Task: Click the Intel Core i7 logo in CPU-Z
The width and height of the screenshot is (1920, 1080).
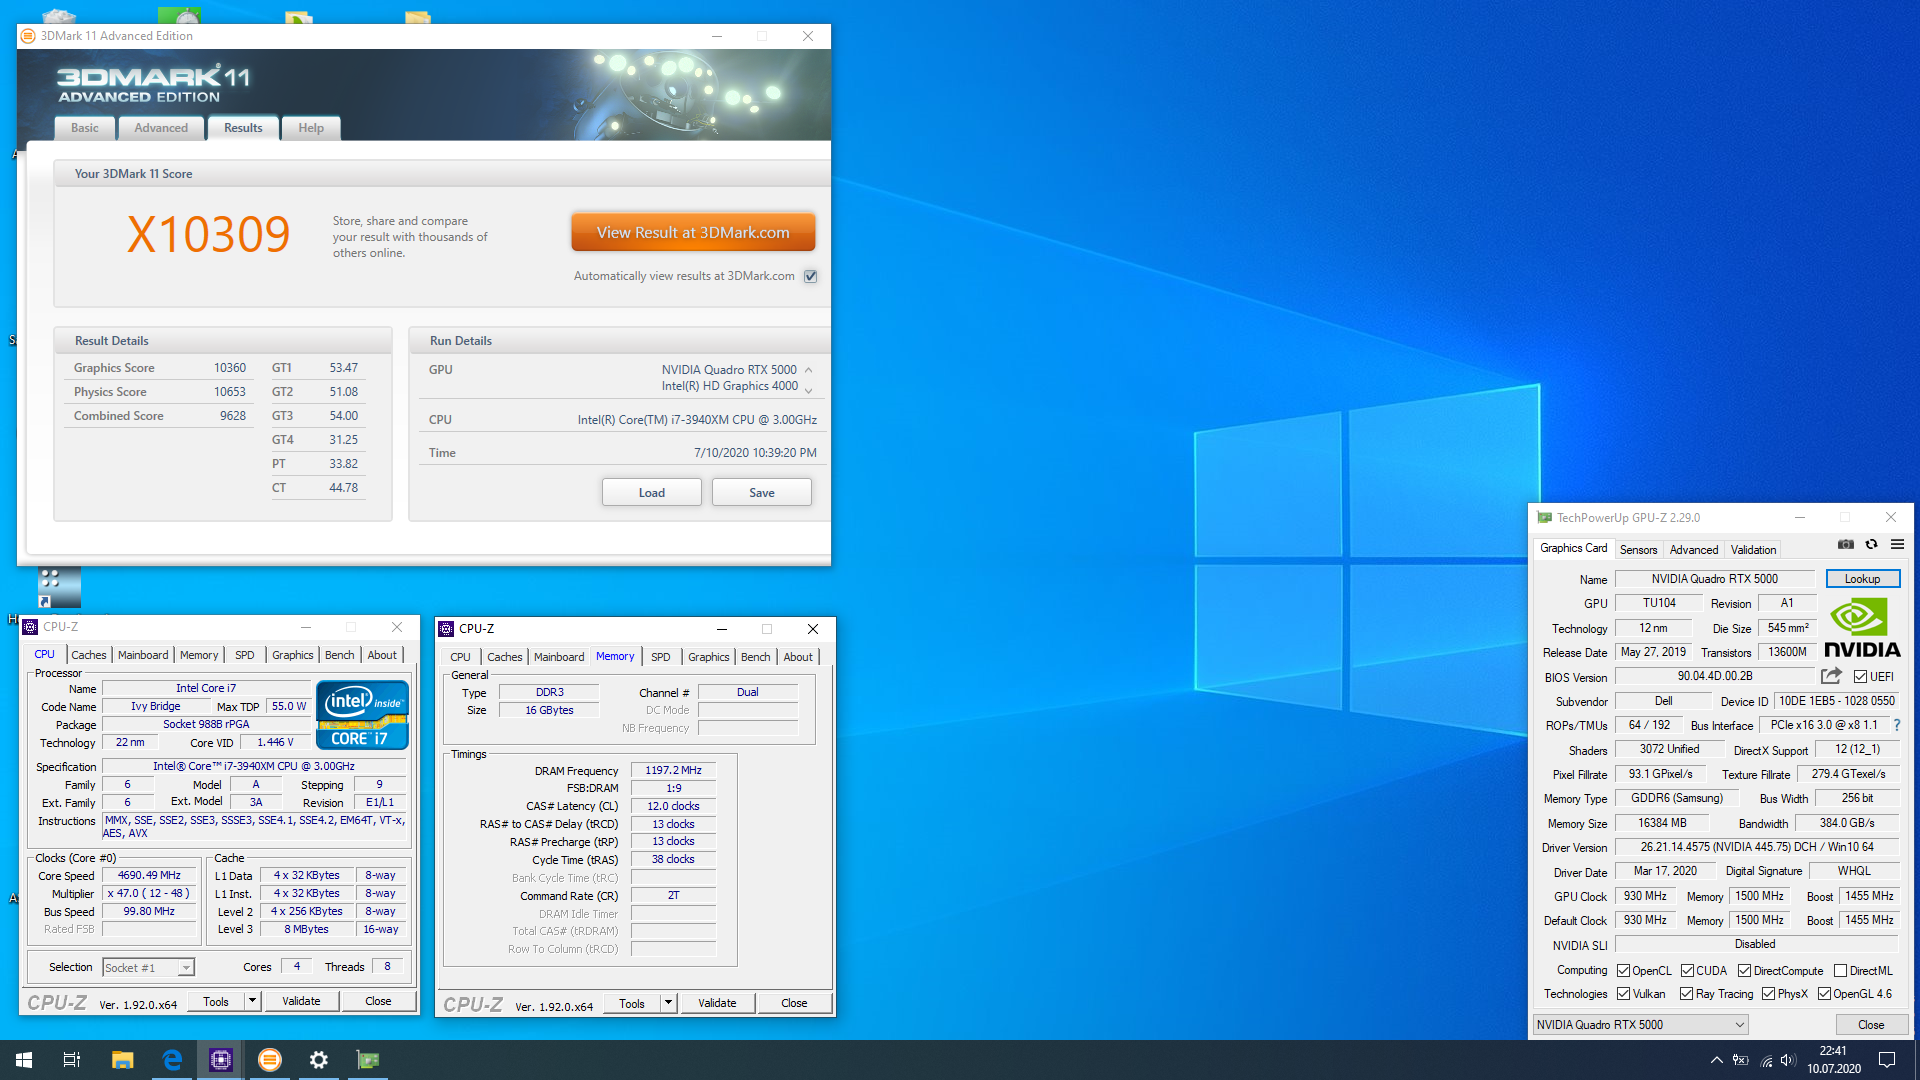Action: point(362,714)
